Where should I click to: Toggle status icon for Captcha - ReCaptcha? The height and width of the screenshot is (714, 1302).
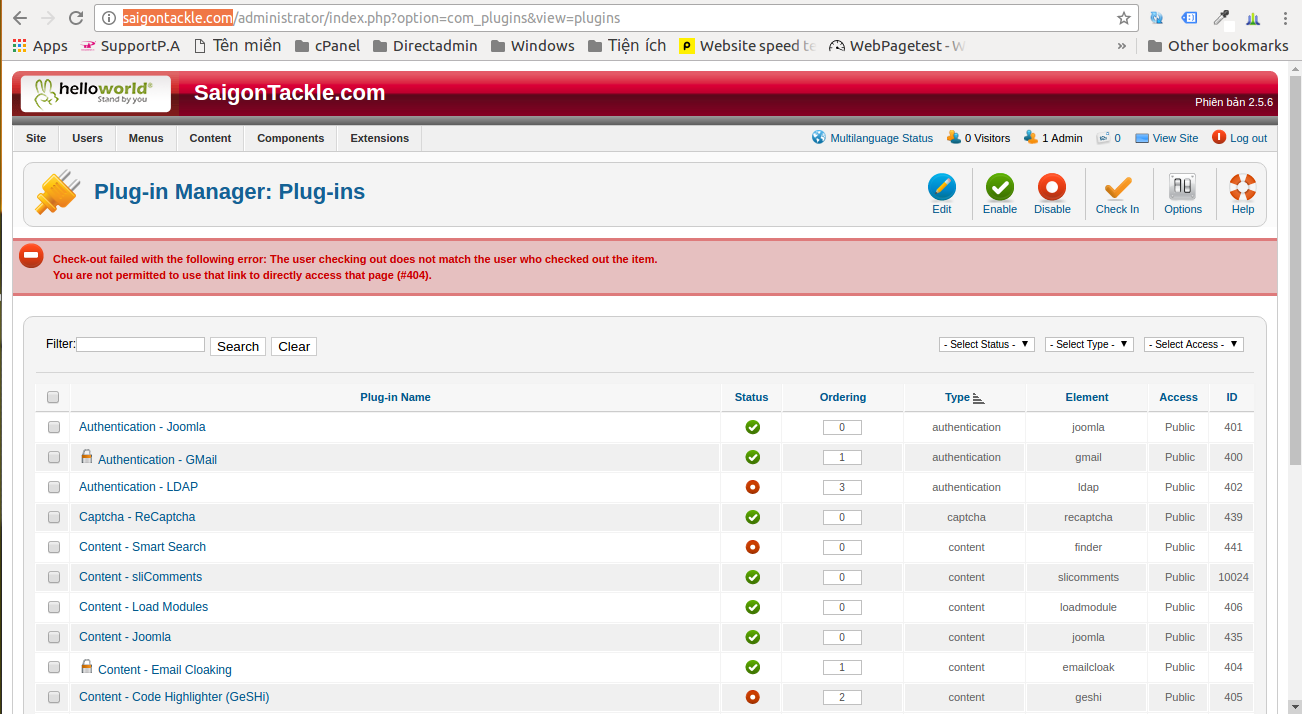pos(752,517)
